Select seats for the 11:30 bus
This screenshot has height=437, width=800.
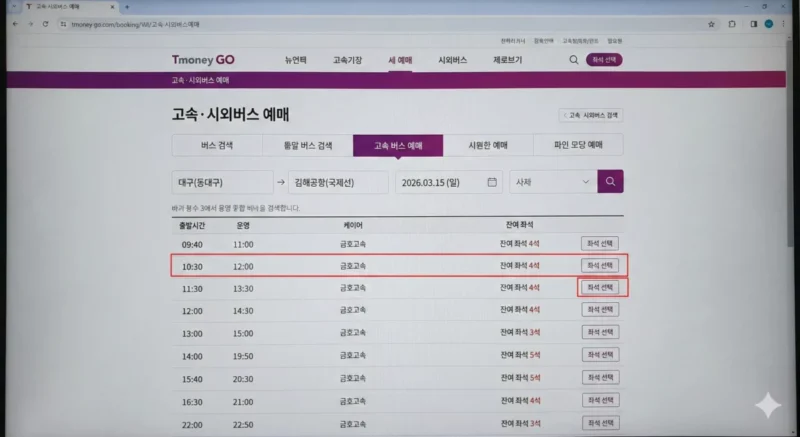point(600,288)
